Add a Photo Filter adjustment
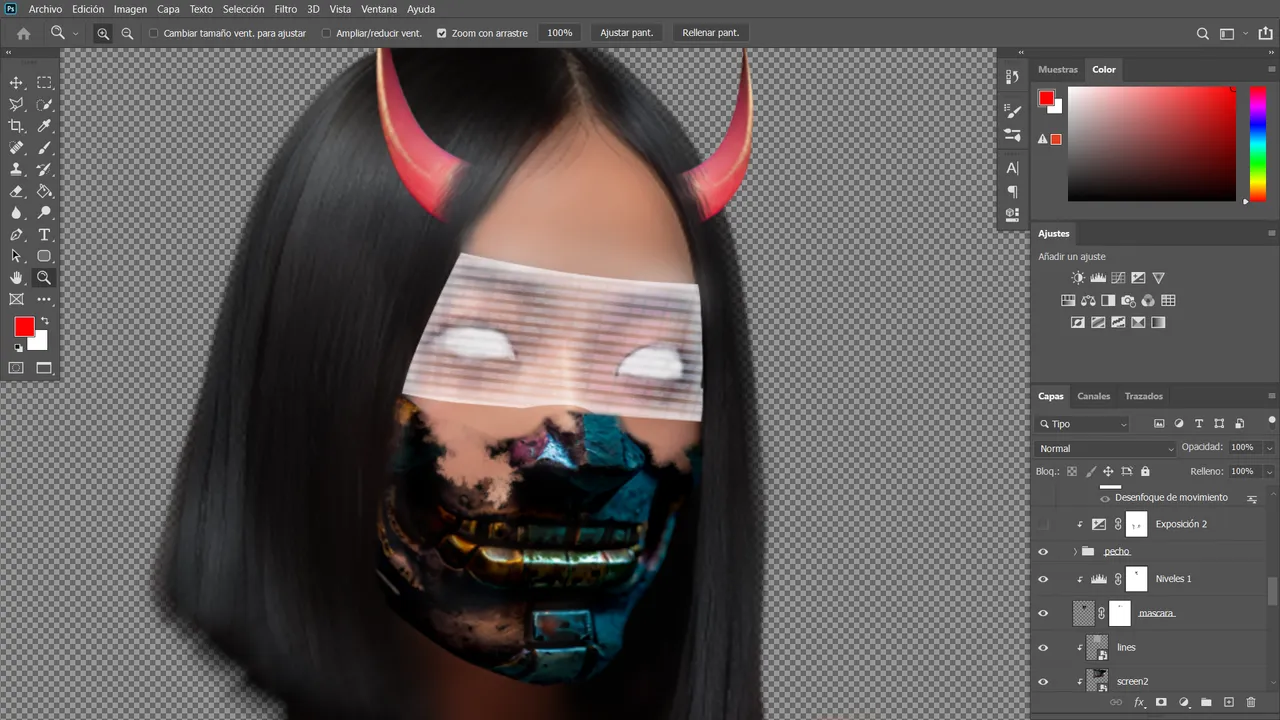The height and width of the screenshot is (720, 1280). click(1128, 300)
